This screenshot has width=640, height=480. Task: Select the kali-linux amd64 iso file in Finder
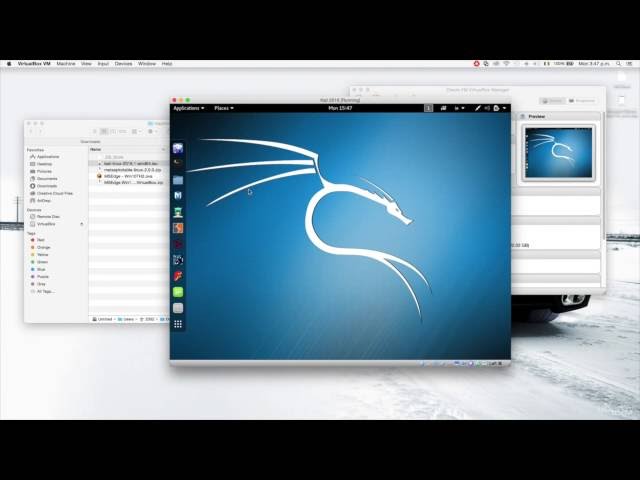pos(129,163)
